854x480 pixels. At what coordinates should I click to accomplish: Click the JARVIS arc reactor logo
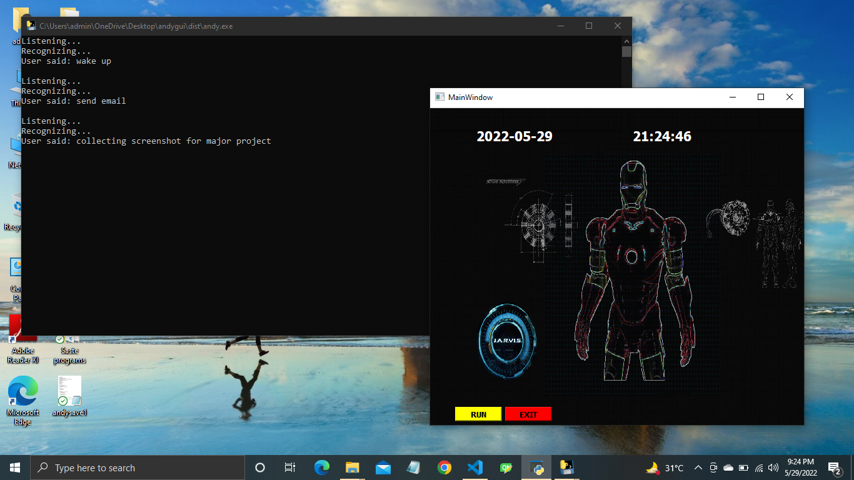point(507,341)
